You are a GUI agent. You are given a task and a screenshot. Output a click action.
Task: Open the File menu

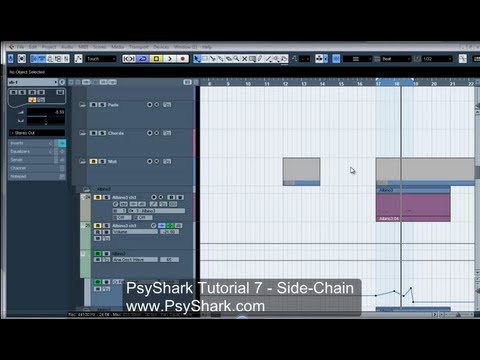click(21, 47)
